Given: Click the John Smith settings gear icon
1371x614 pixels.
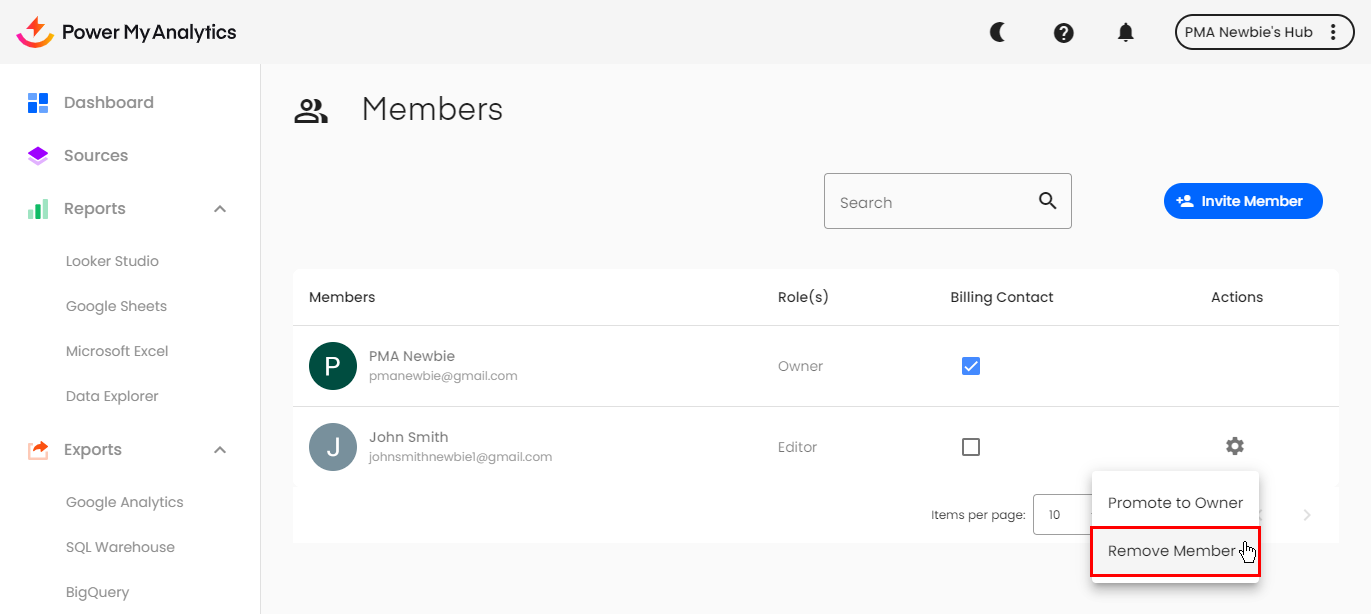Looking at the screenshot, I should click(x=1235, y=446).
